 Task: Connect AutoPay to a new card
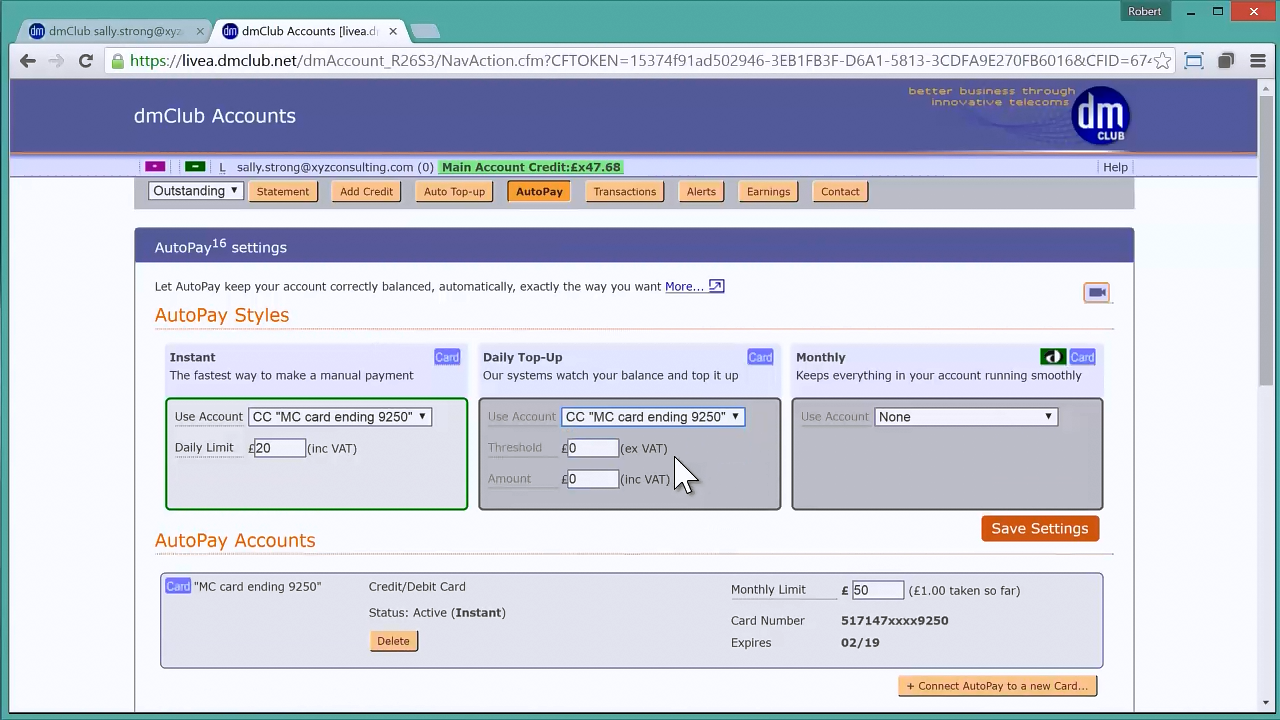pyautogui.click(x=998, y=686)
